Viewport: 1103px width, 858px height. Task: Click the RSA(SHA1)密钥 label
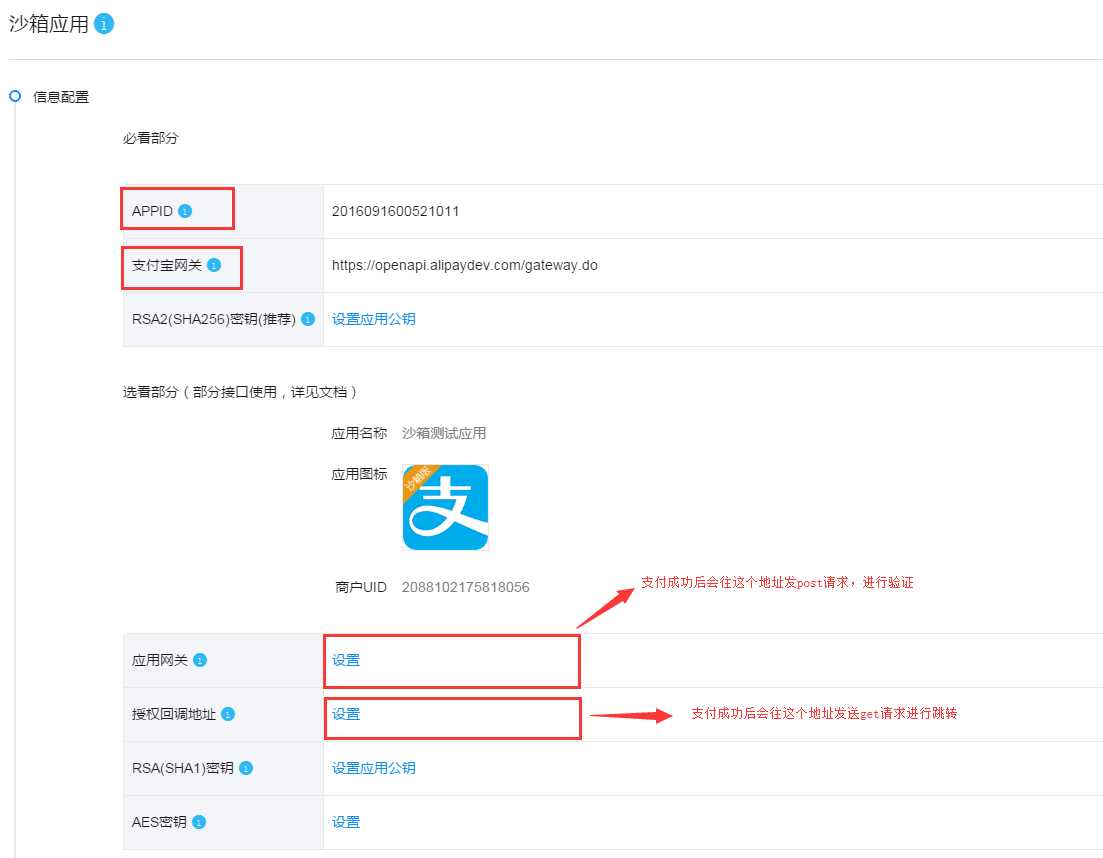coord(183,768)
